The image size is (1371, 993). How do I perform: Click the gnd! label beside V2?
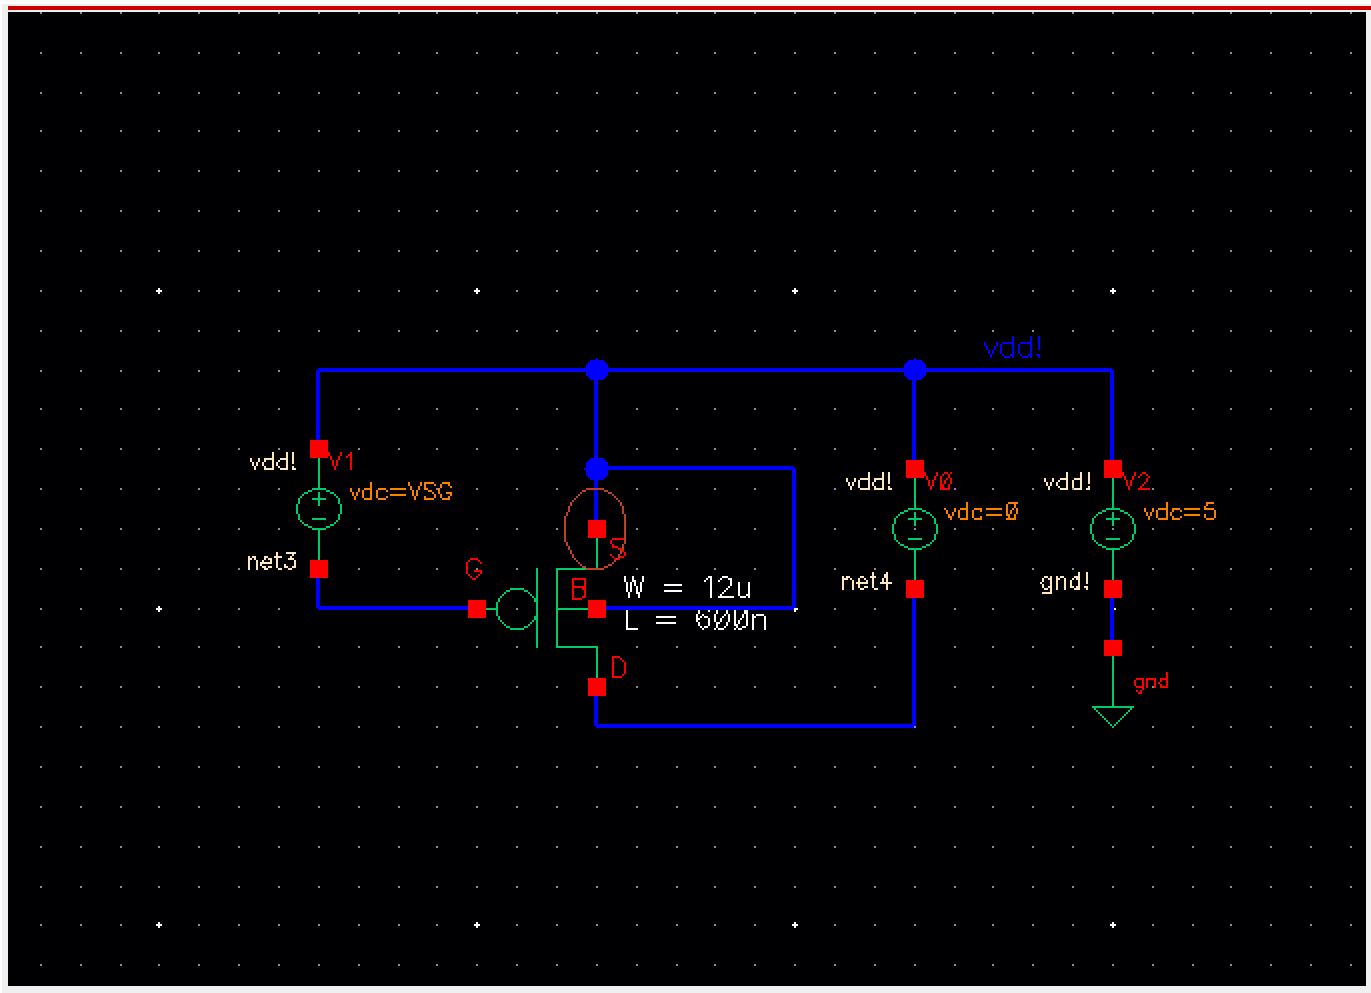pos(1066,583)
